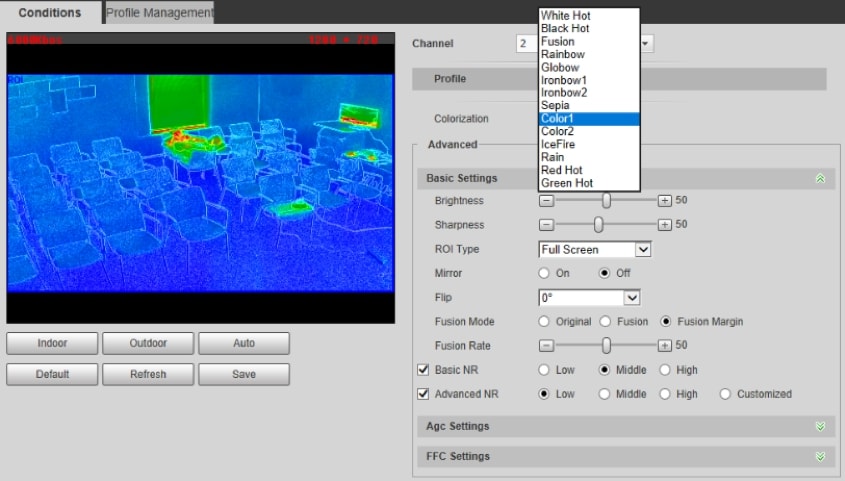This screenshot has height=481, width=845.
Task: Increase Sharpness with the plus icon
Action: pos(664,225)
